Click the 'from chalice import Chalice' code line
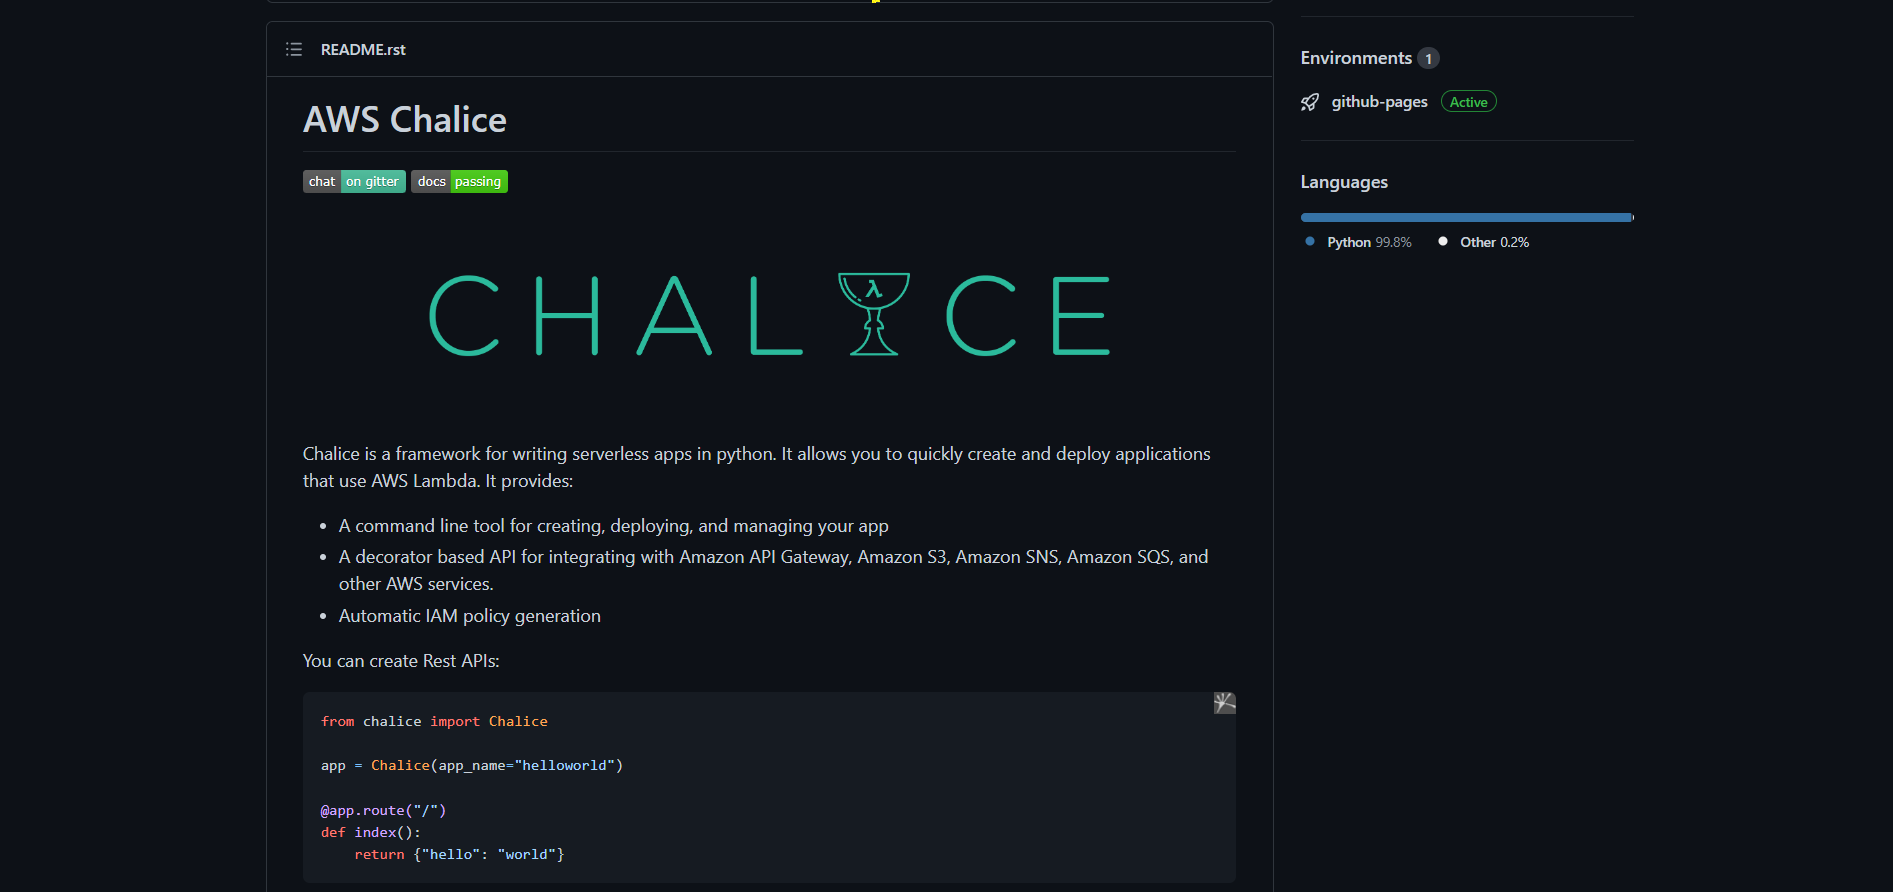1893x892 pixels. 434,721
